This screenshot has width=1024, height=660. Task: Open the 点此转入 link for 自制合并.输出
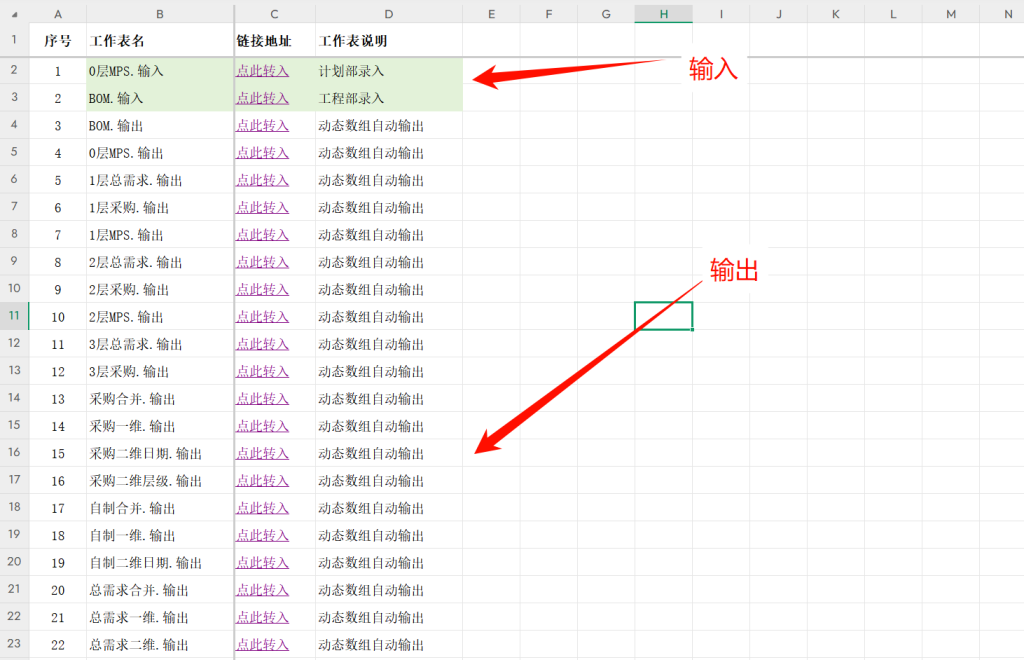pos(262,509)
